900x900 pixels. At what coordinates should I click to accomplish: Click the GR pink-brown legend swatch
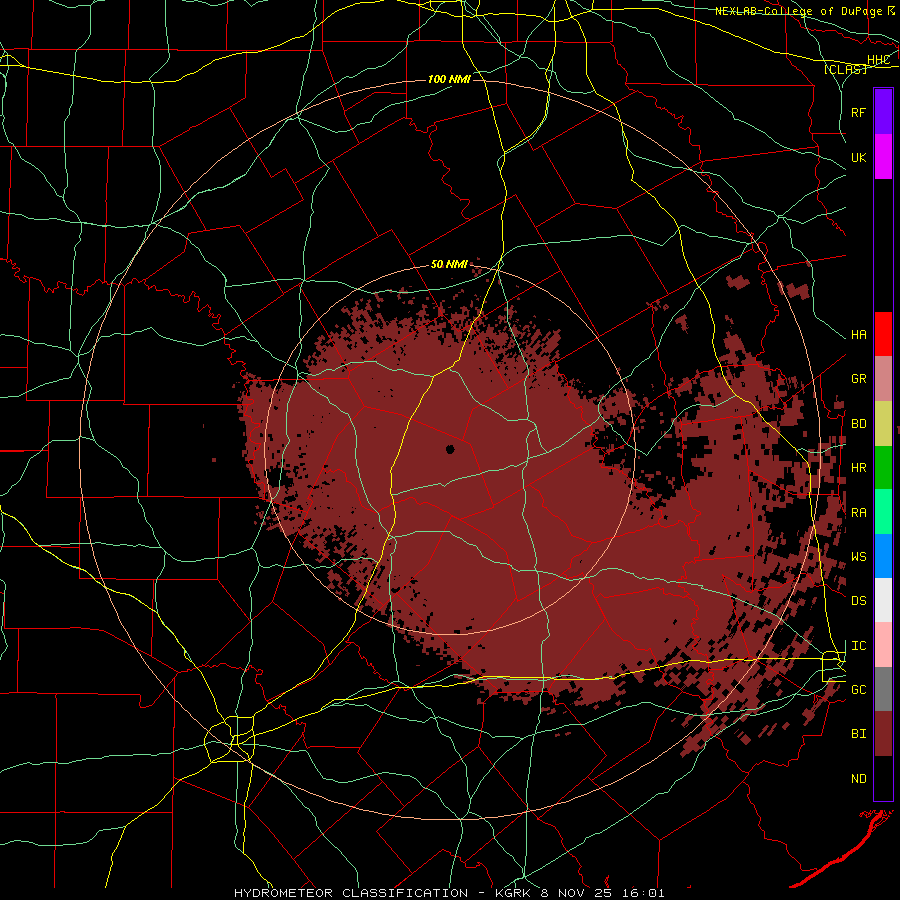click(x=883, y=379)
